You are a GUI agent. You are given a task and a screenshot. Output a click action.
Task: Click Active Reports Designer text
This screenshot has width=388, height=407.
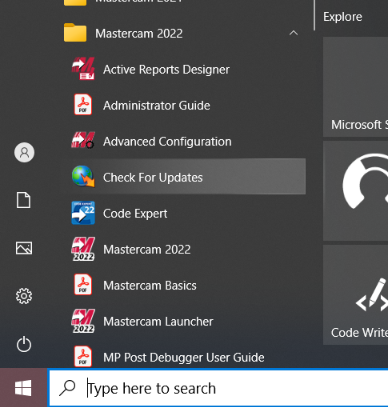166,70
